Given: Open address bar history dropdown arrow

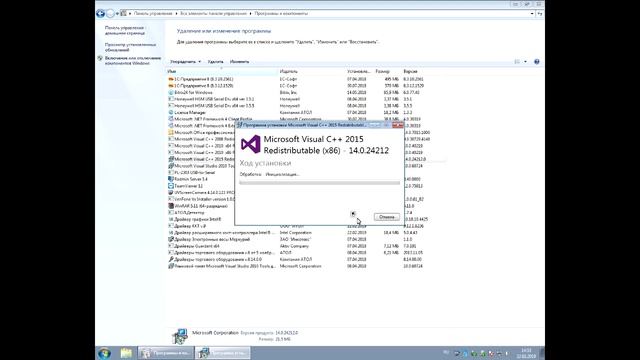Looking at the screenshot, I should pyautogui.click(x=532, y=13).
